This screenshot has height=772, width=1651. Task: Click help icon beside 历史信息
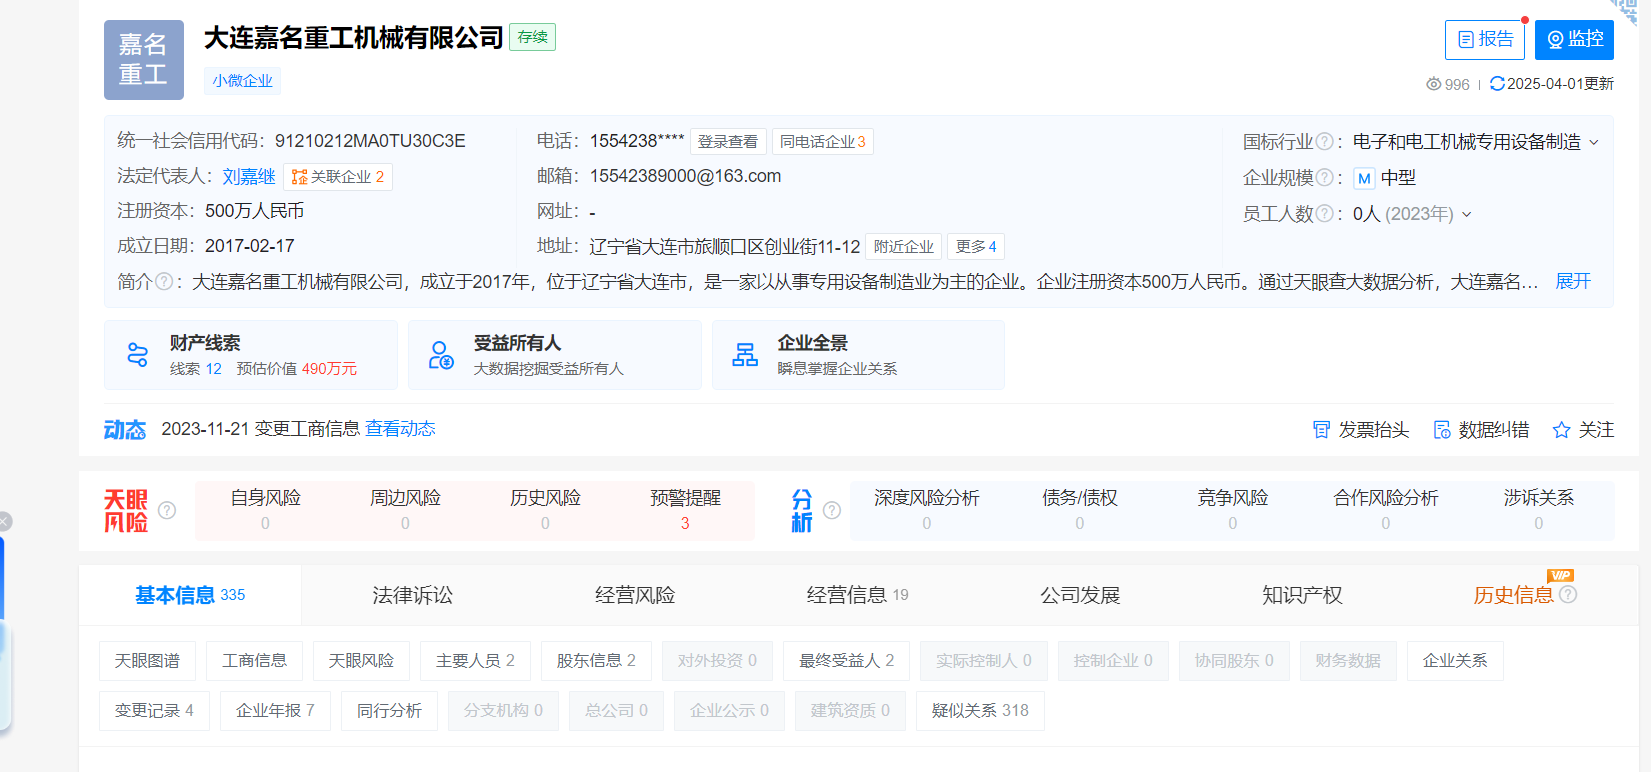(1568, 594)
